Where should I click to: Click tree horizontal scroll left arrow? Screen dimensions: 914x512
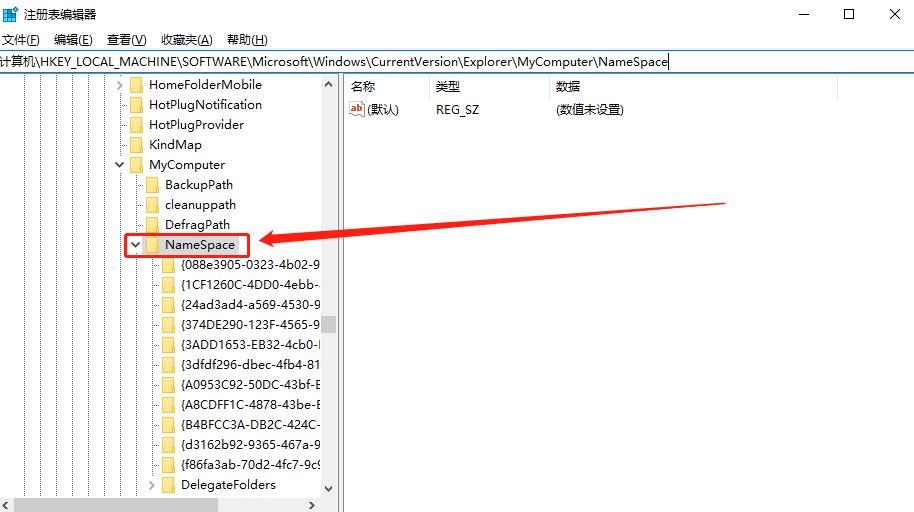[x=5, y=506]
